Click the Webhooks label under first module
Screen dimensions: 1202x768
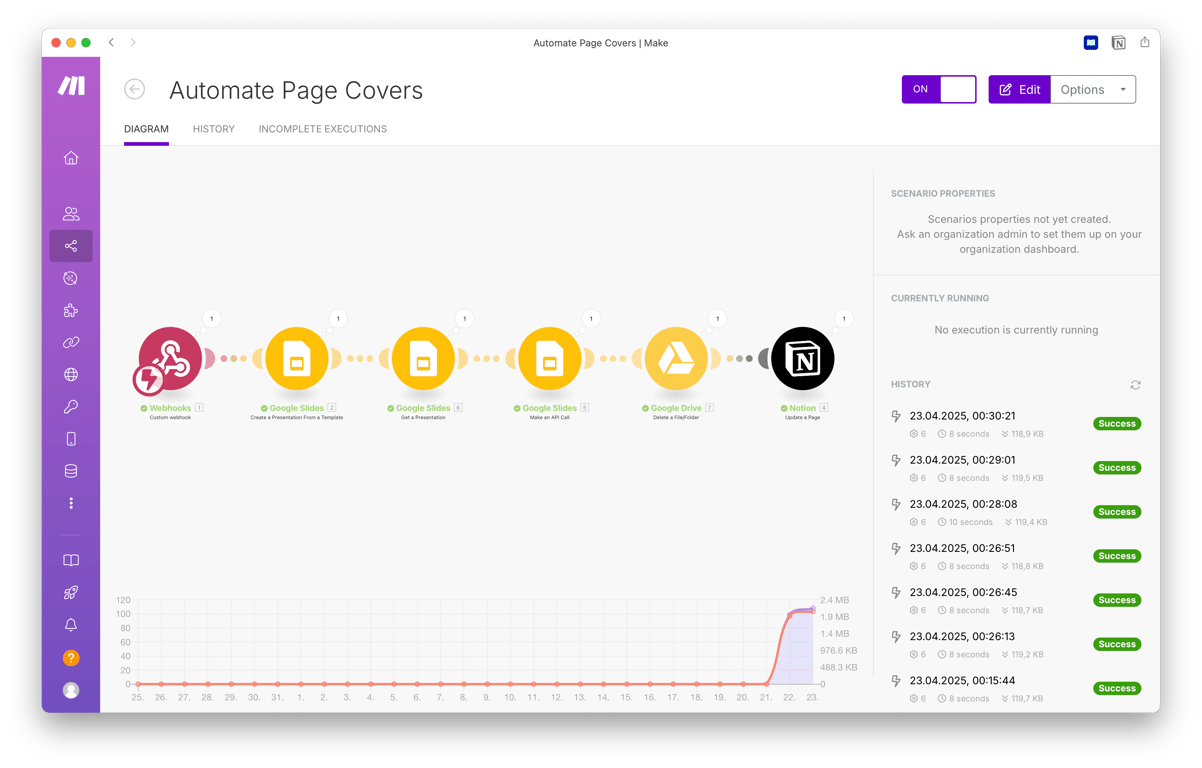[x=170, y=408]
